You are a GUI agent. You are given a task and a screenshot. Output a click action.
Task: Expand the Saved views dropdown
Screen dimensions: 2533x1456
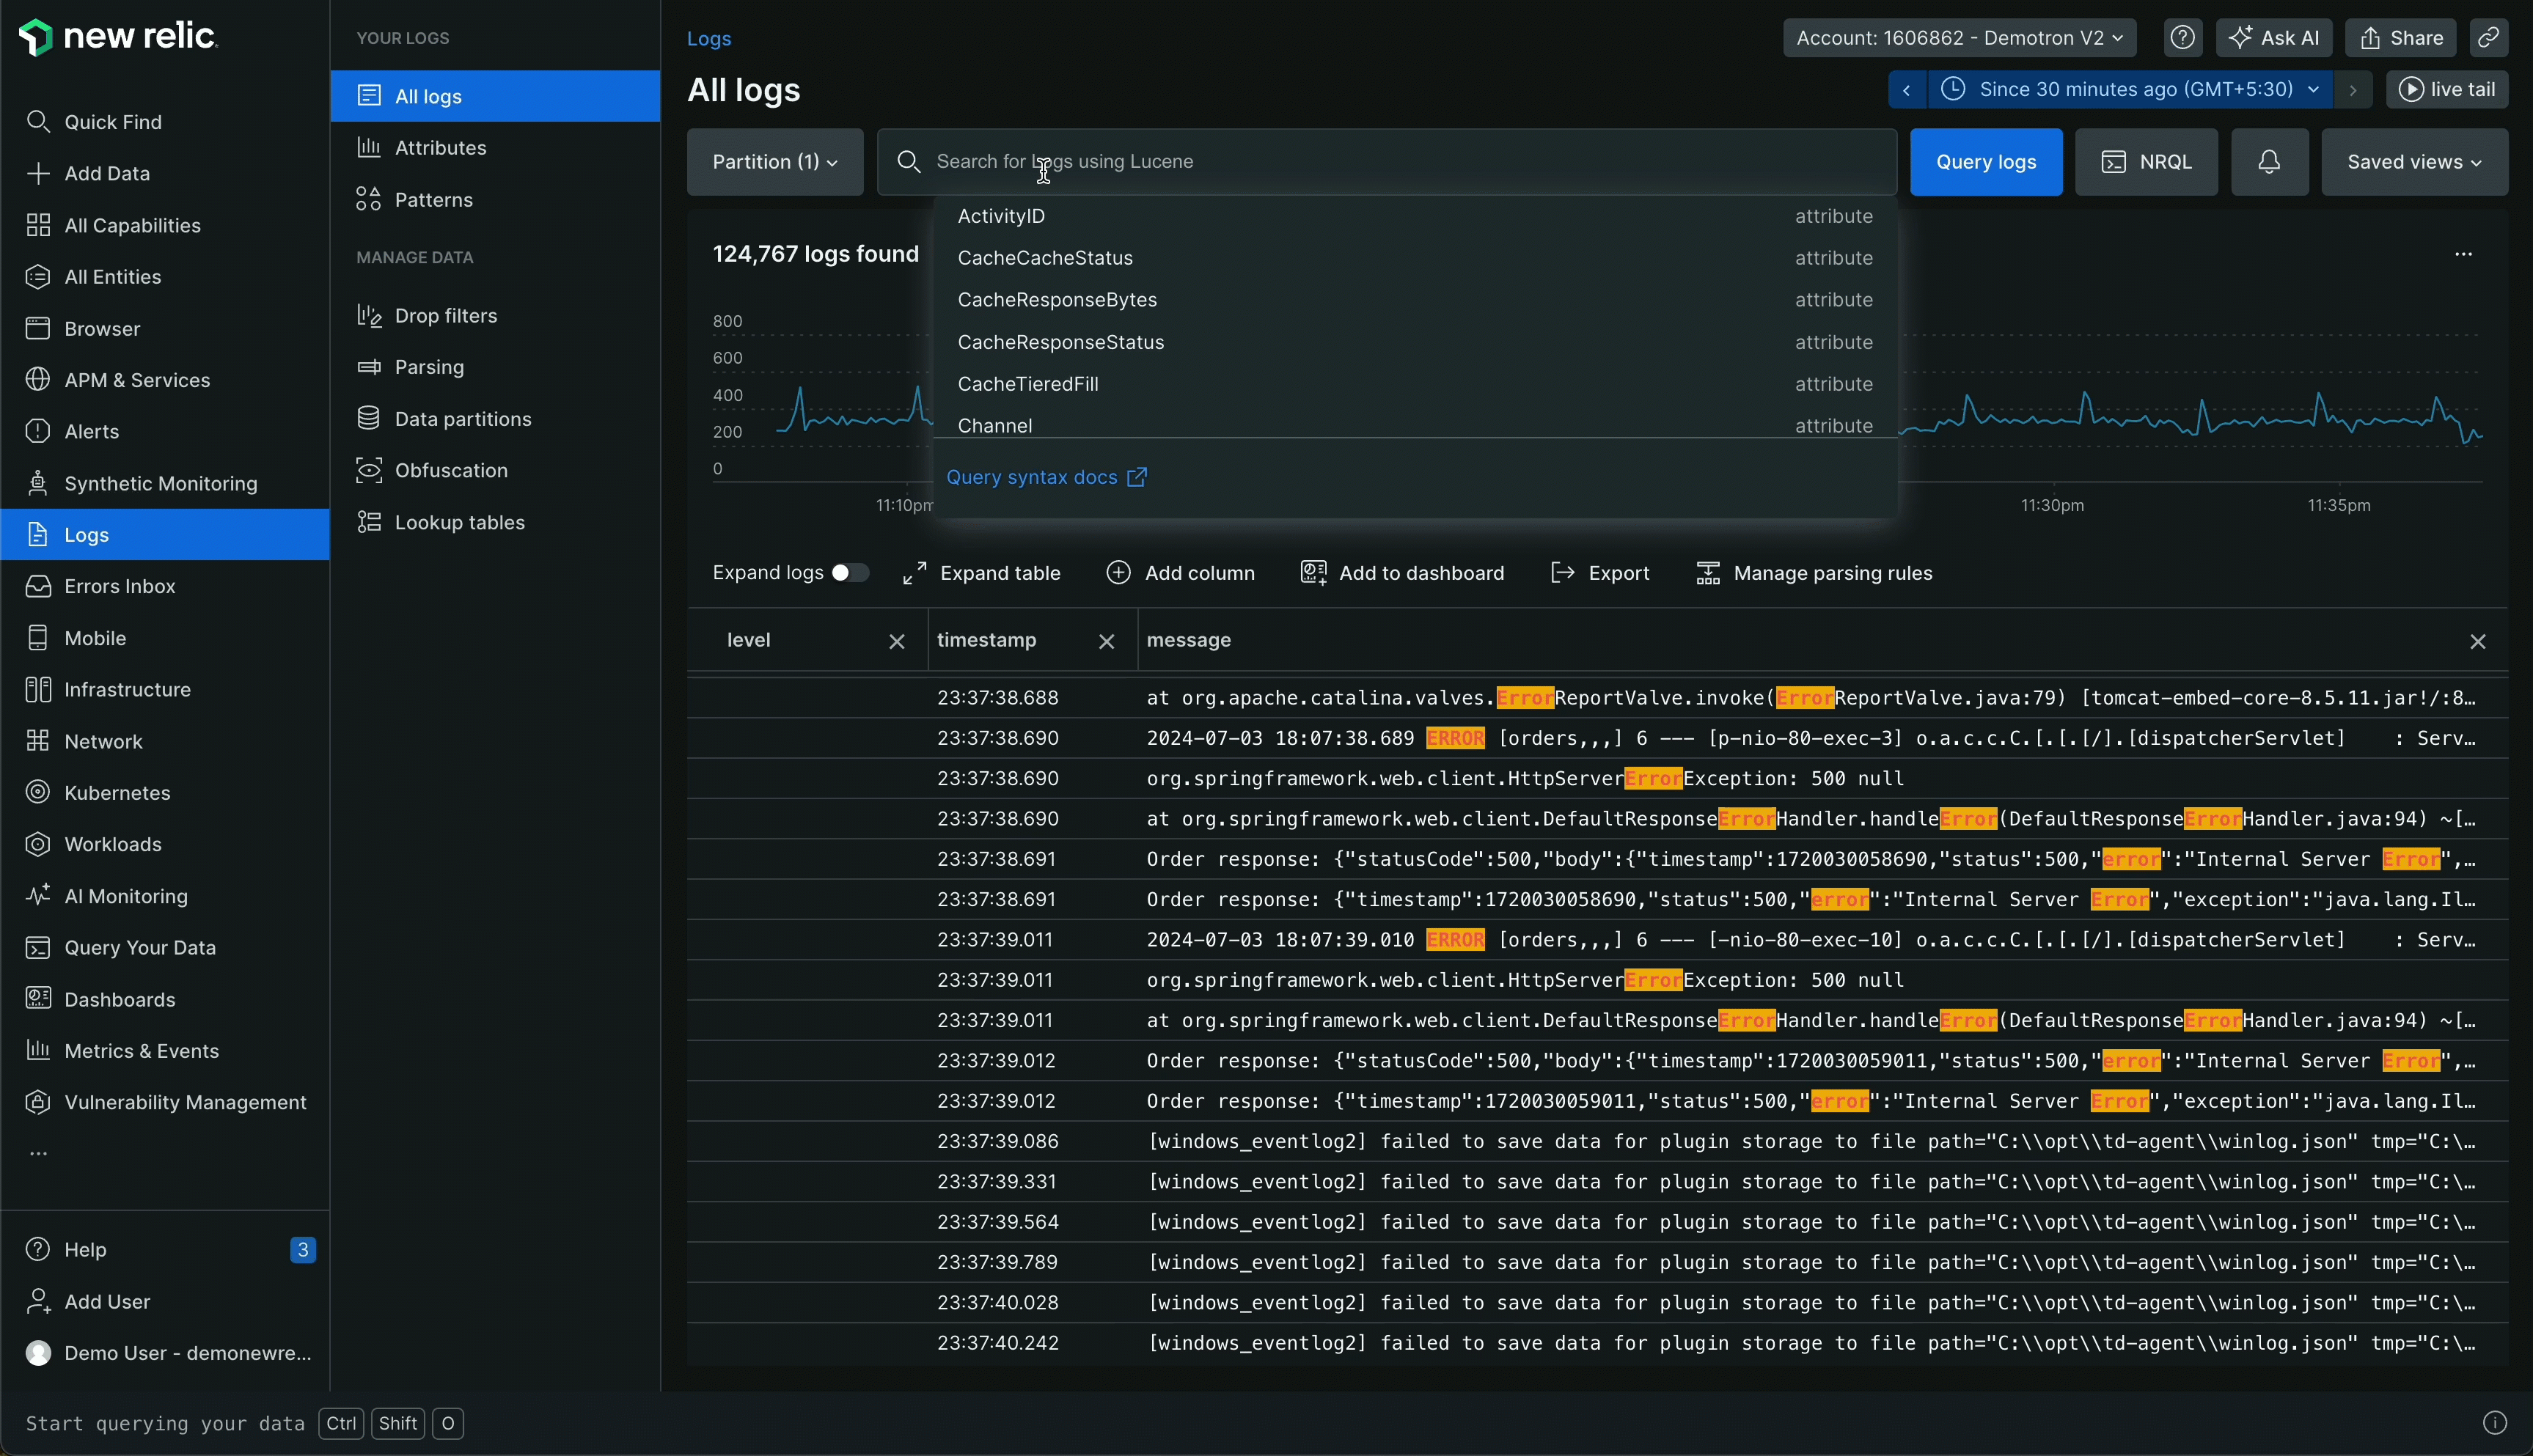pyautogui.click(x=2413, y=162)
